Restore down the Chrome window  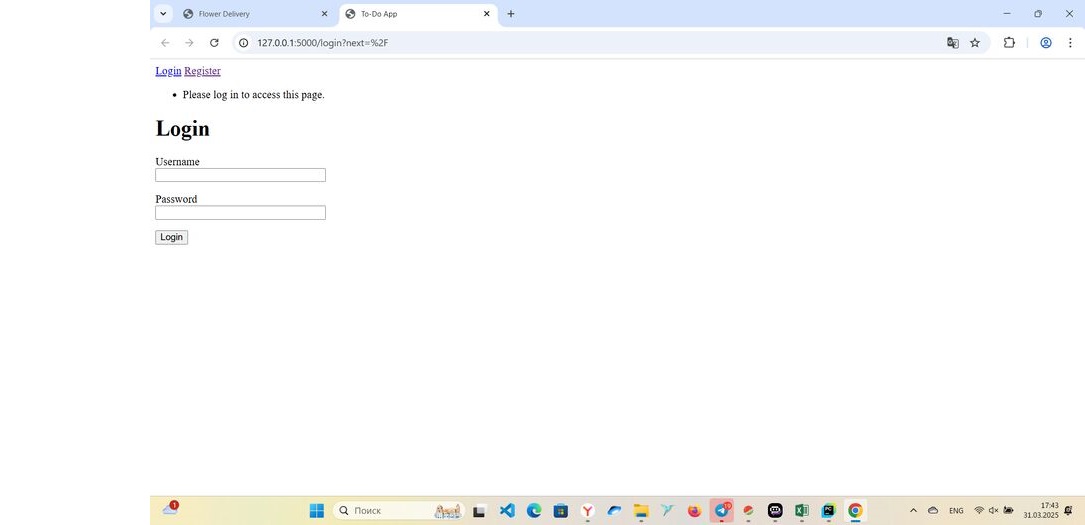(1037, 14)
